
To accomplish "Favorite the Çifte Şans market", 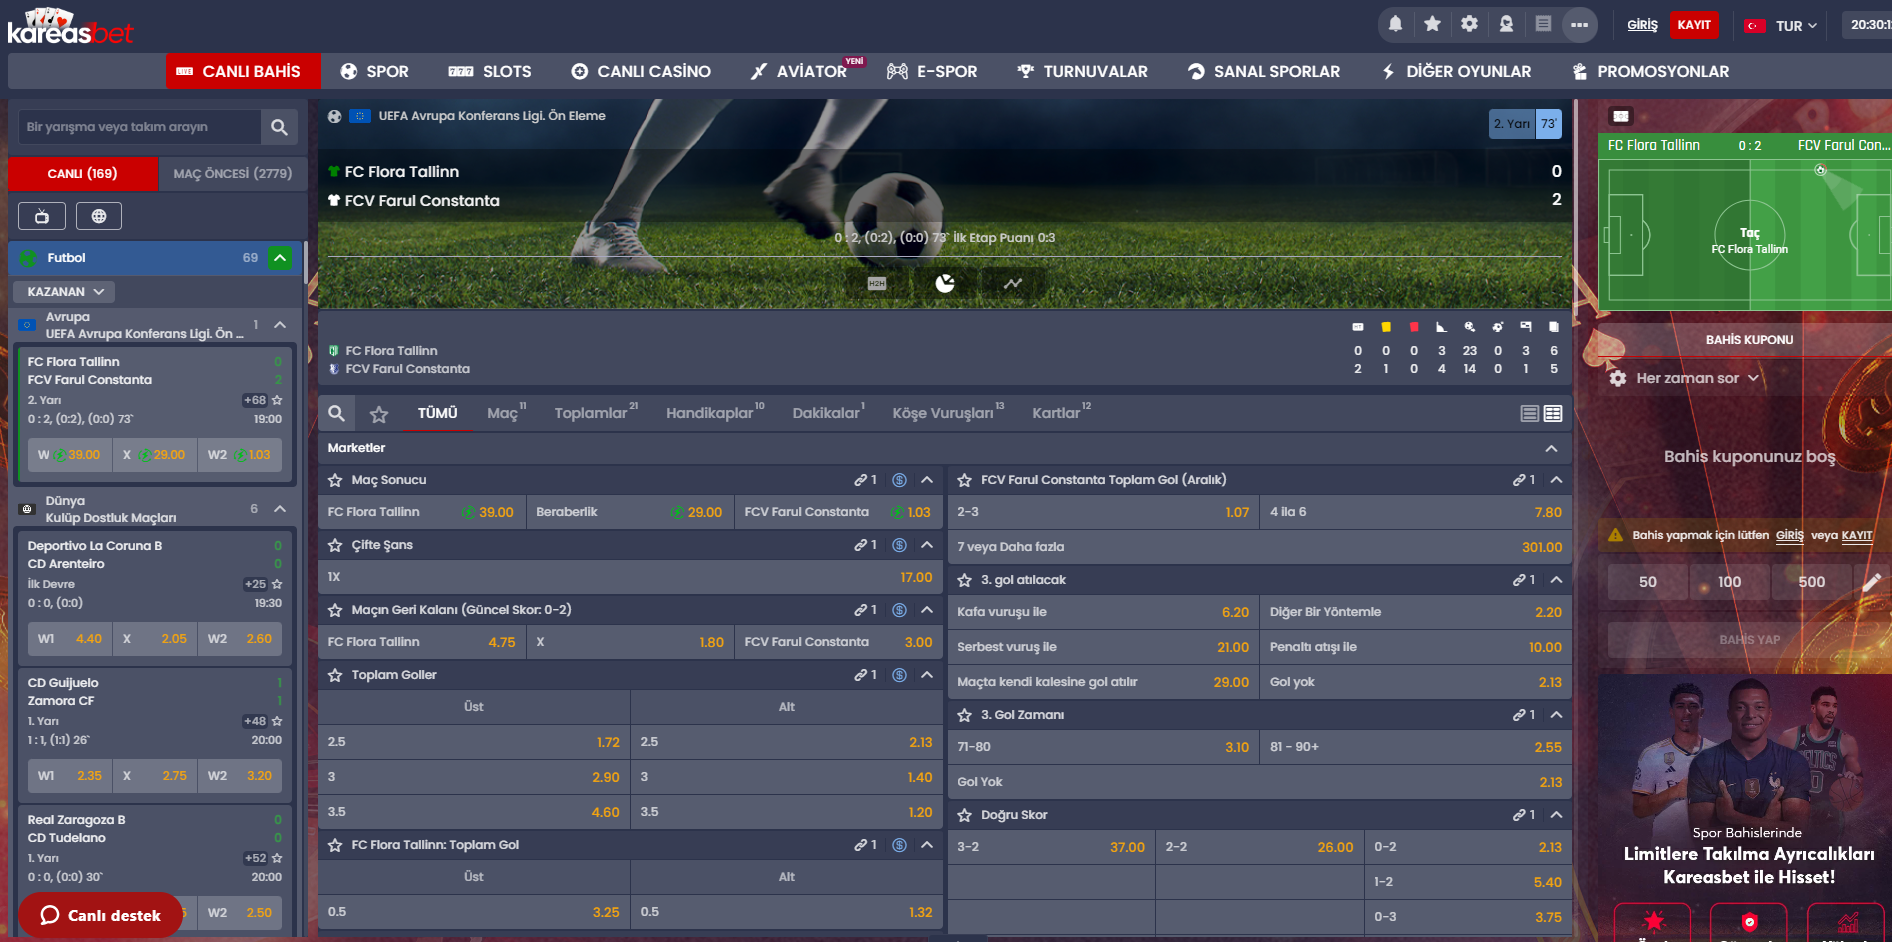I will pyautogui.click(x=336, y=545).
